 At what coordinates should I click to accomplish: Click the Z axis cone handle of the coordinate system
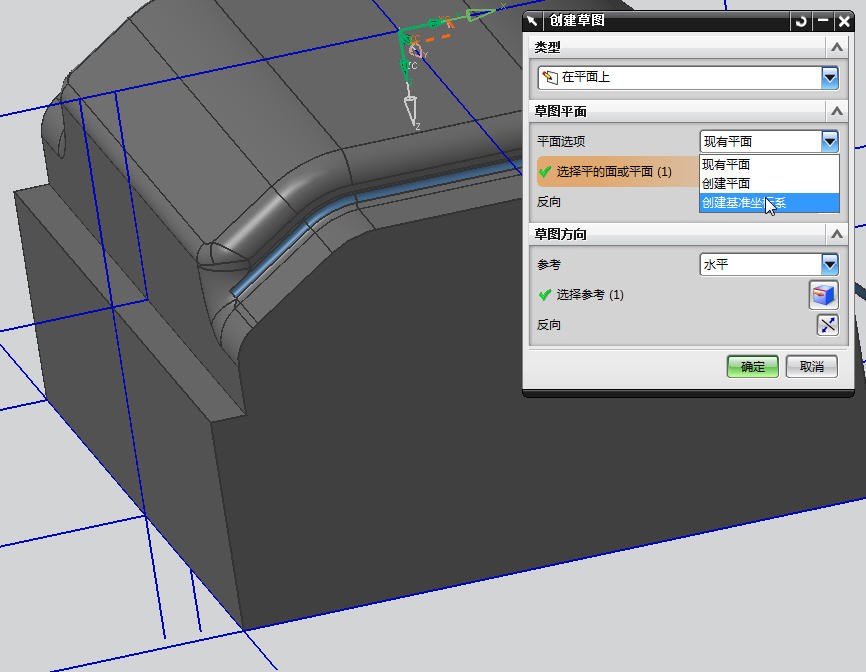[411, 109]
